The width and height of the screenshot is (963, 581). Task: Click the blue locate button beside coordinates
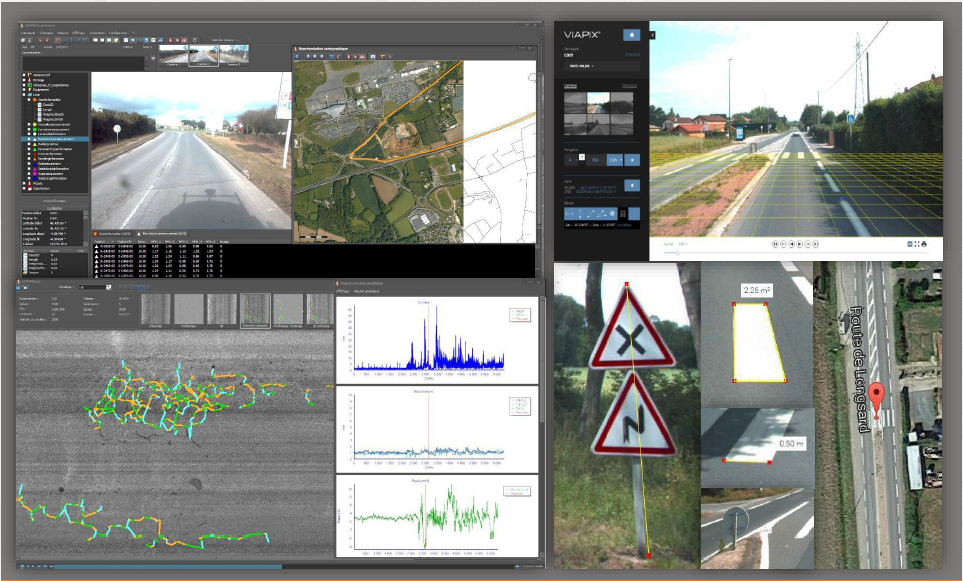[x=632, y=185]
